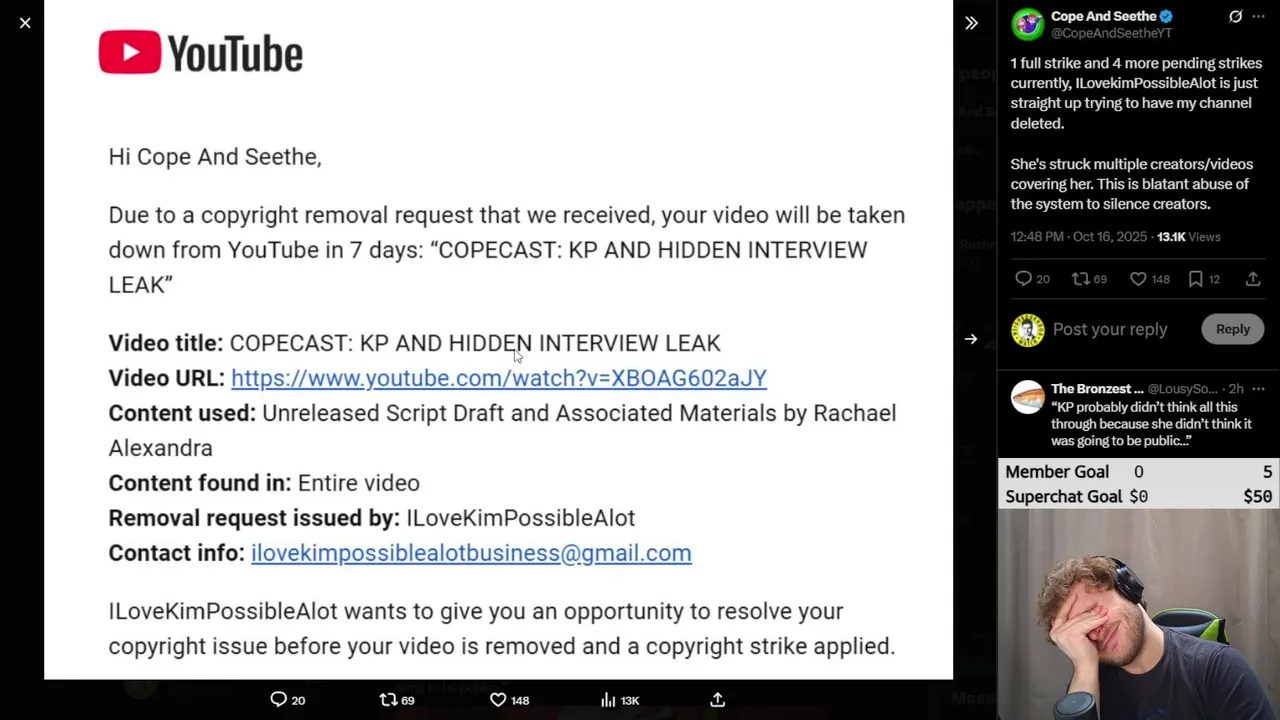Click the Superchat Goal $0 text

(x=1076, y=497)
